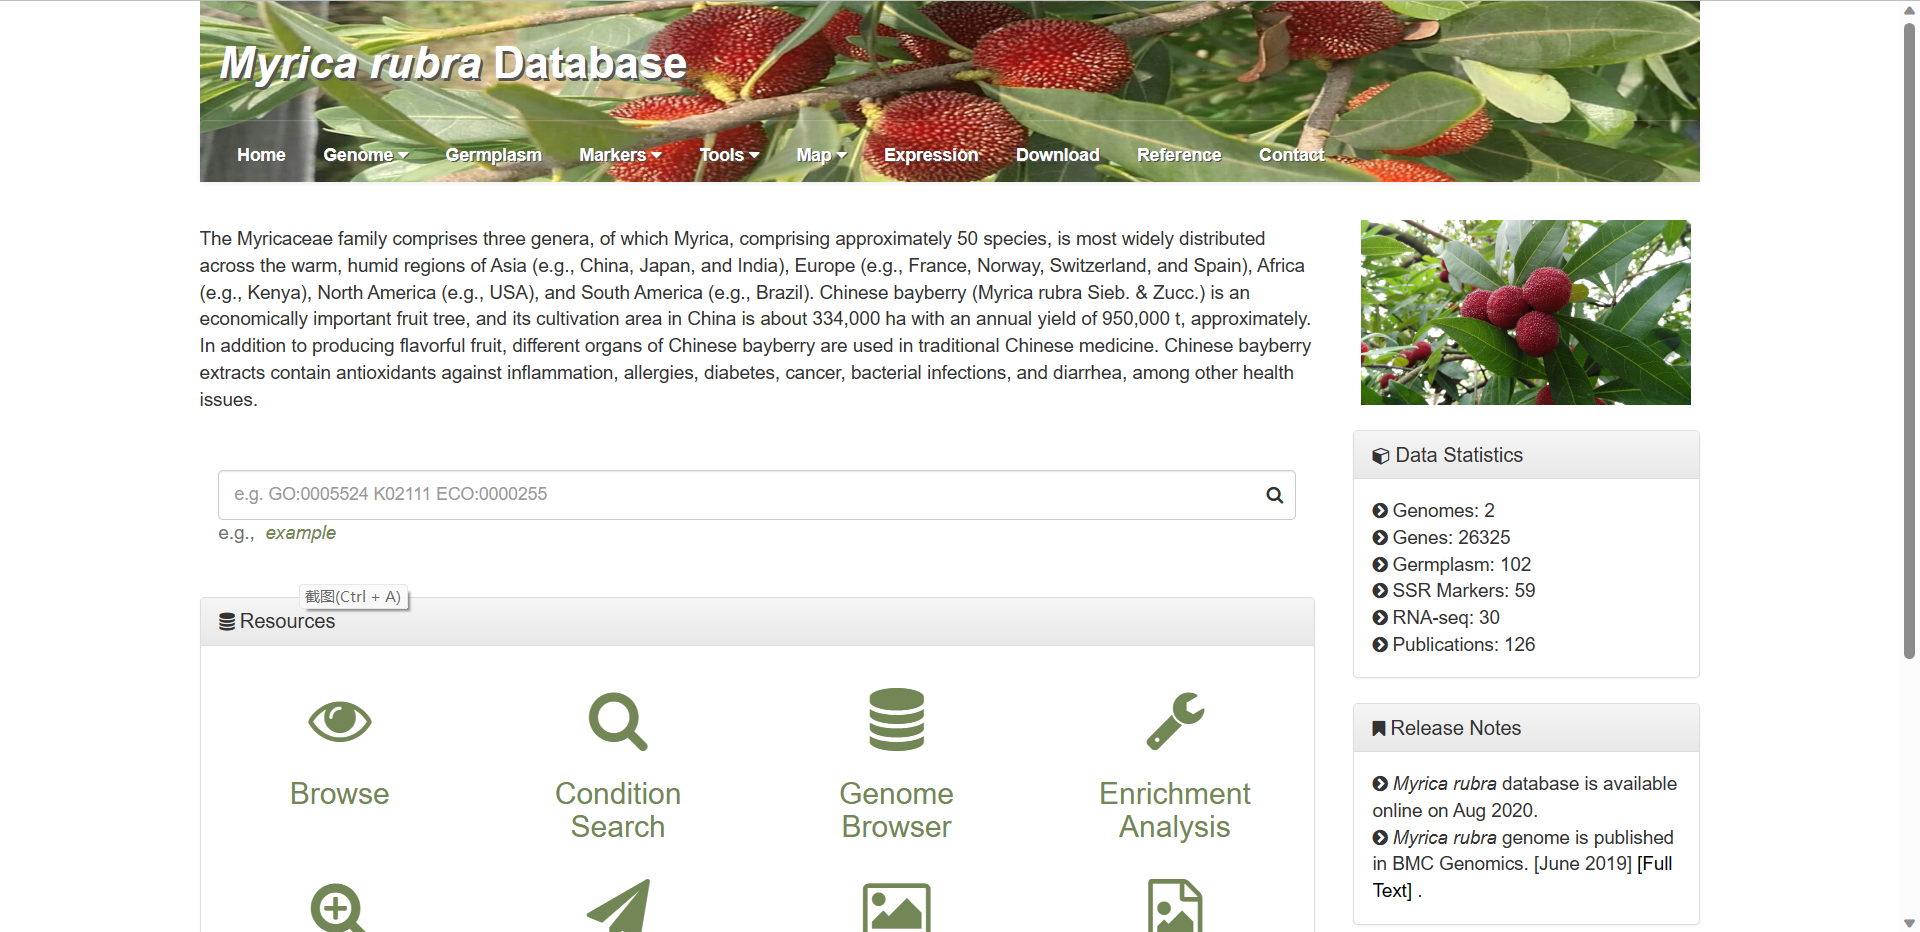The image size is (1920, 932).
Task: Select Download in the navigation bar
Action: click(x=1057, y=155)
